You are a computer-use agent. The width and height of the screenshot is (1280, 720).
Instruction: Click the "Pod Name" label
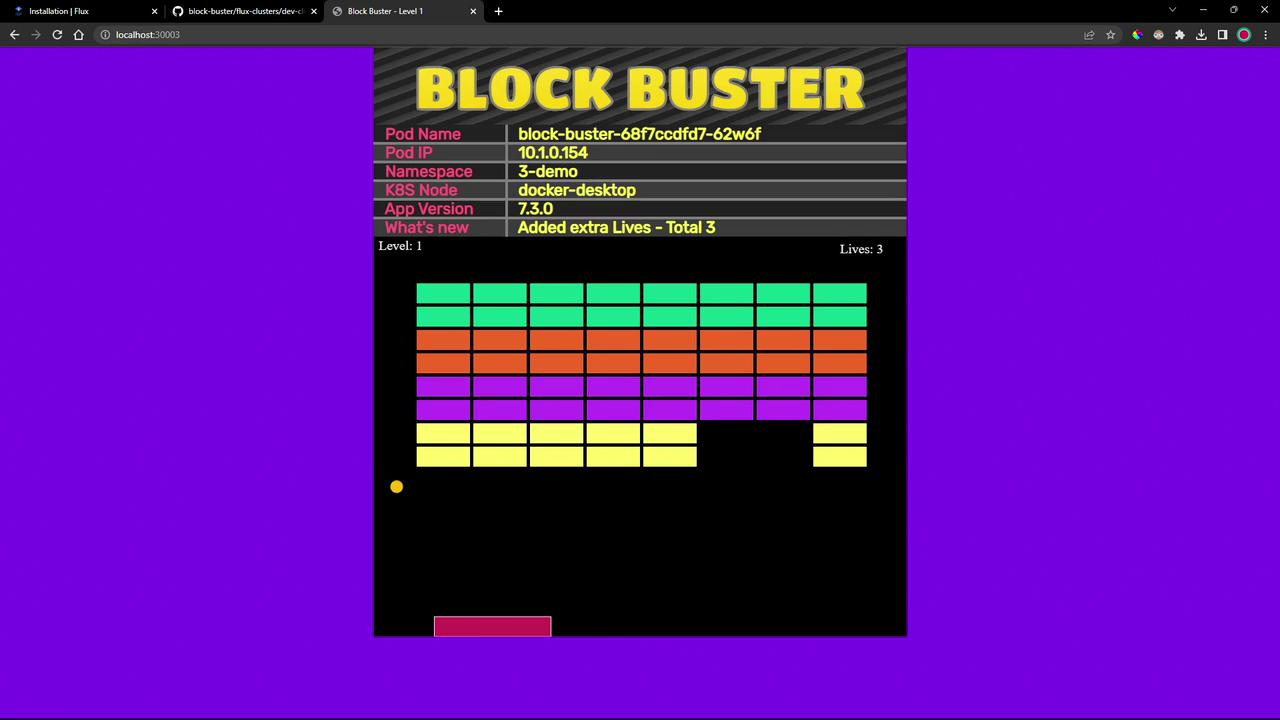coord(423,134)
